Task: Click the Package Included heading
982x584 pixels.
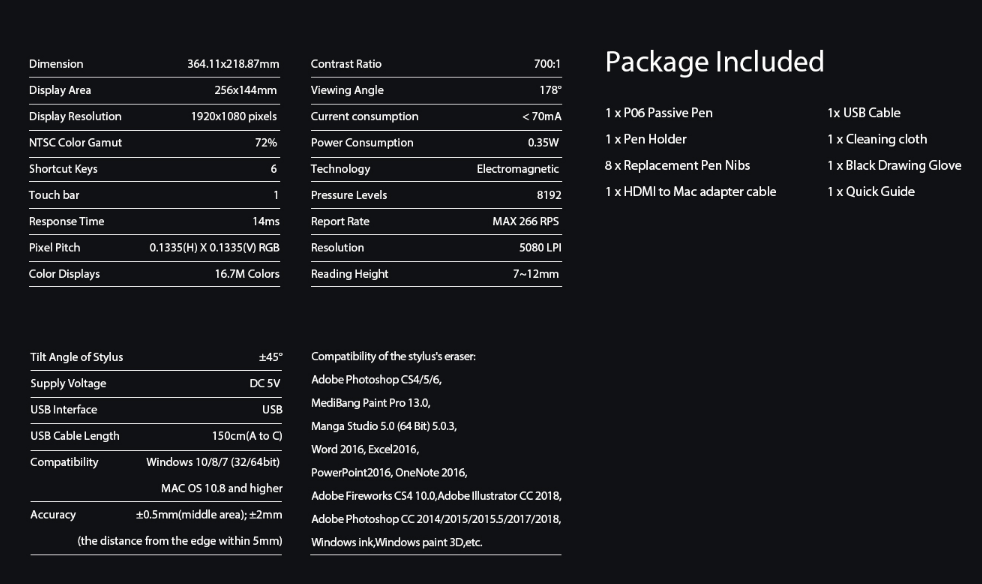Action: (x=714, y=62)
